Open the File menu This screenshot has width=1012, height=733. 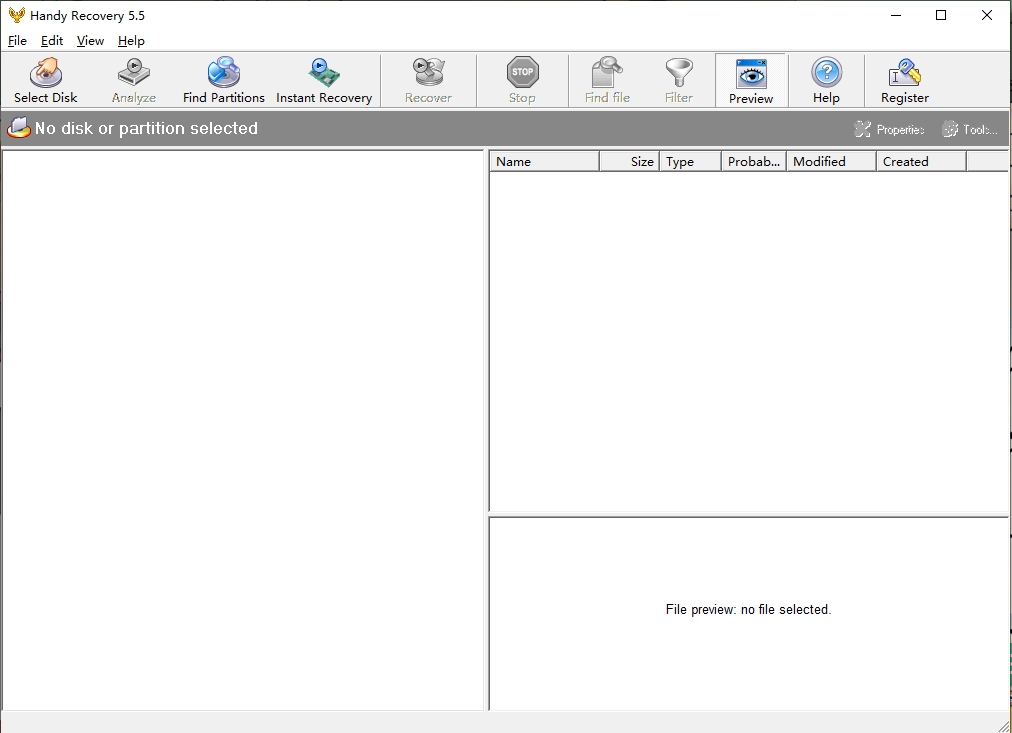click(17, 41)
